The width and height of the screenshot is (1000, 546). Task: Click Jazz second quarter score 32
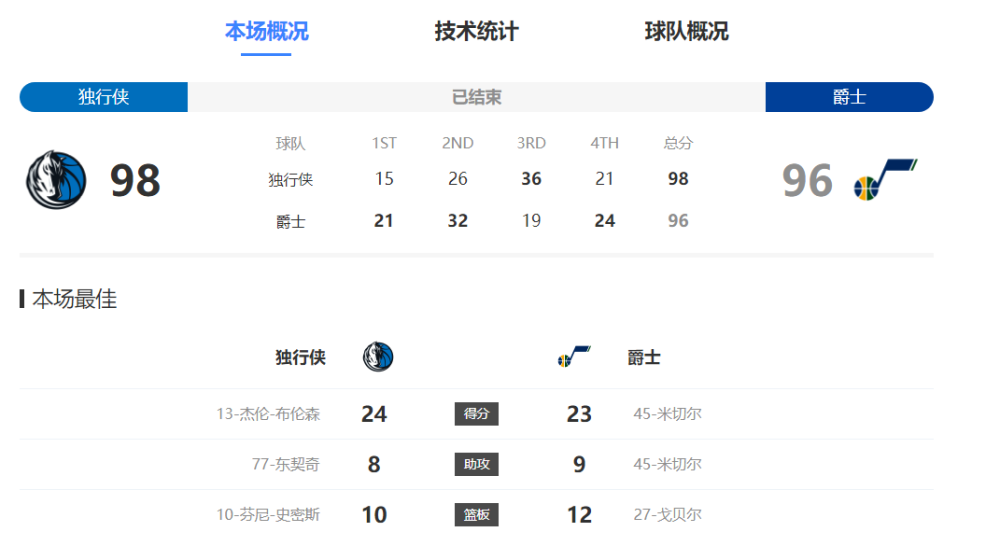(x=457, y=221)
